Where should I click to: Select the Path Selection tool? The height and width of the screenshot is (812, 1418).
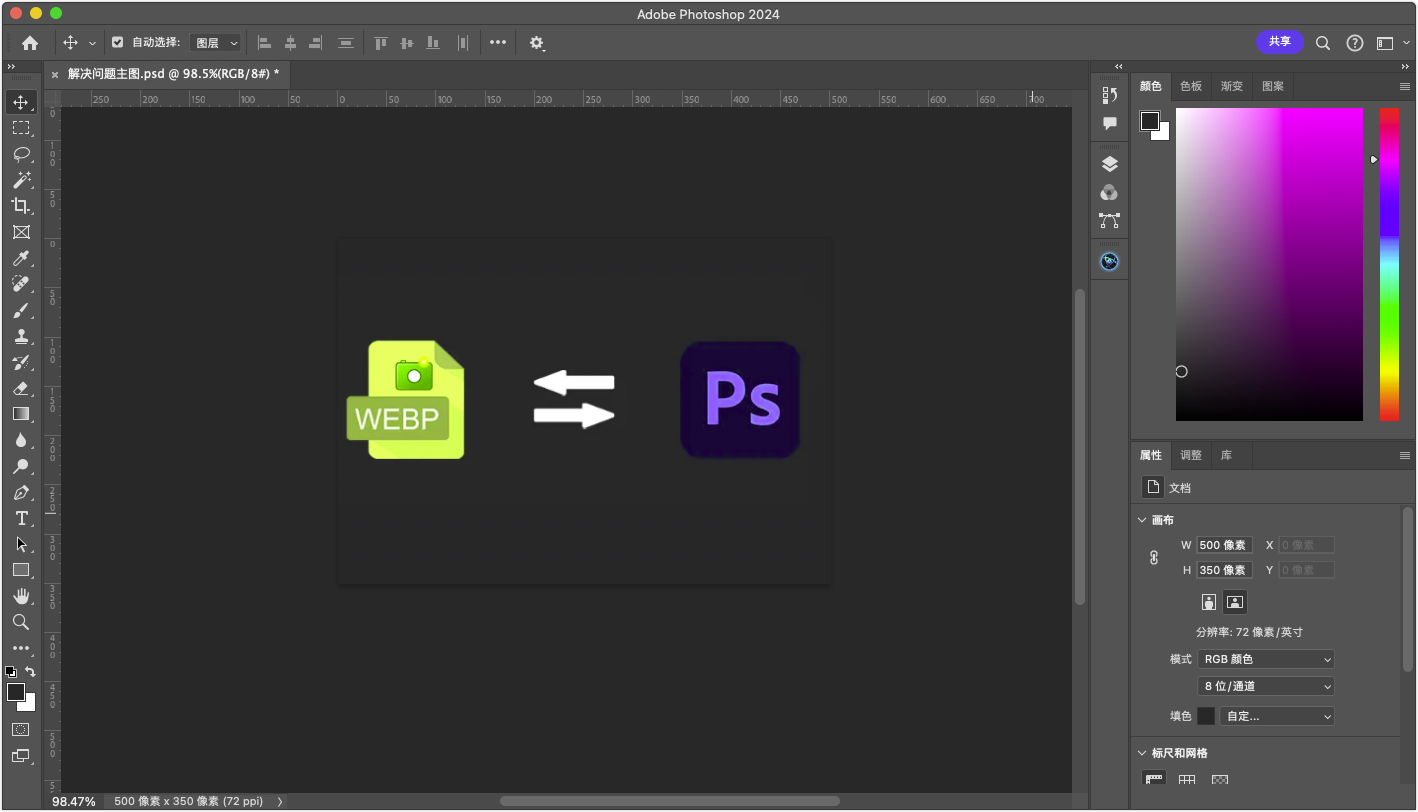tap(21, 544)
